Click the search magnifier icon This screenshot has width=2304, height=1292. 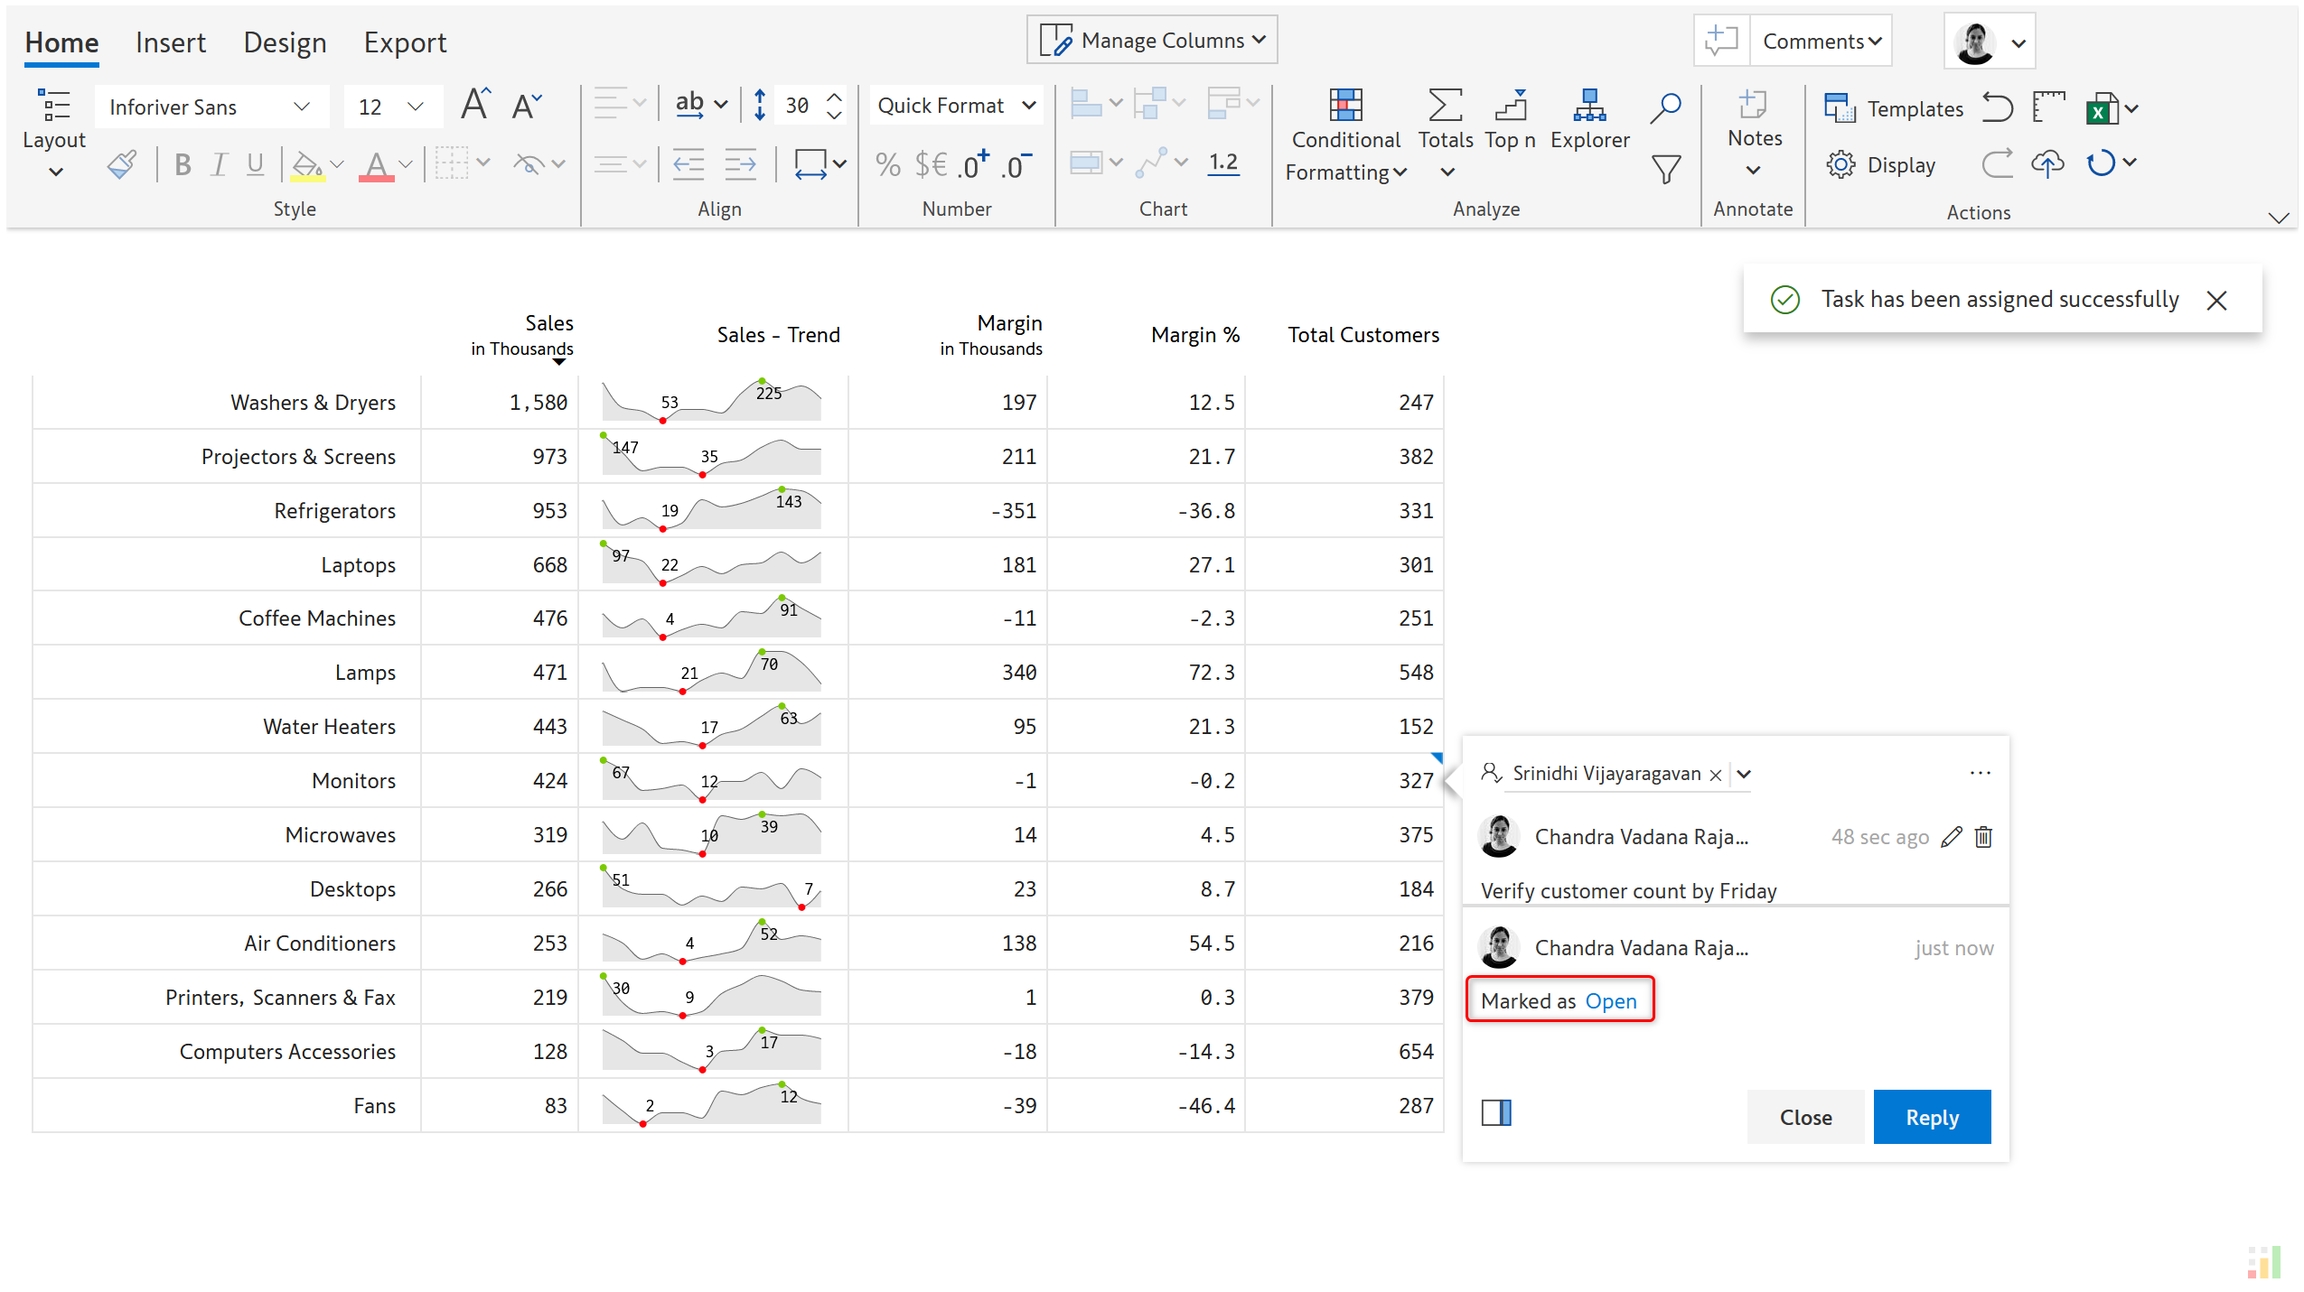[1665, 107]
